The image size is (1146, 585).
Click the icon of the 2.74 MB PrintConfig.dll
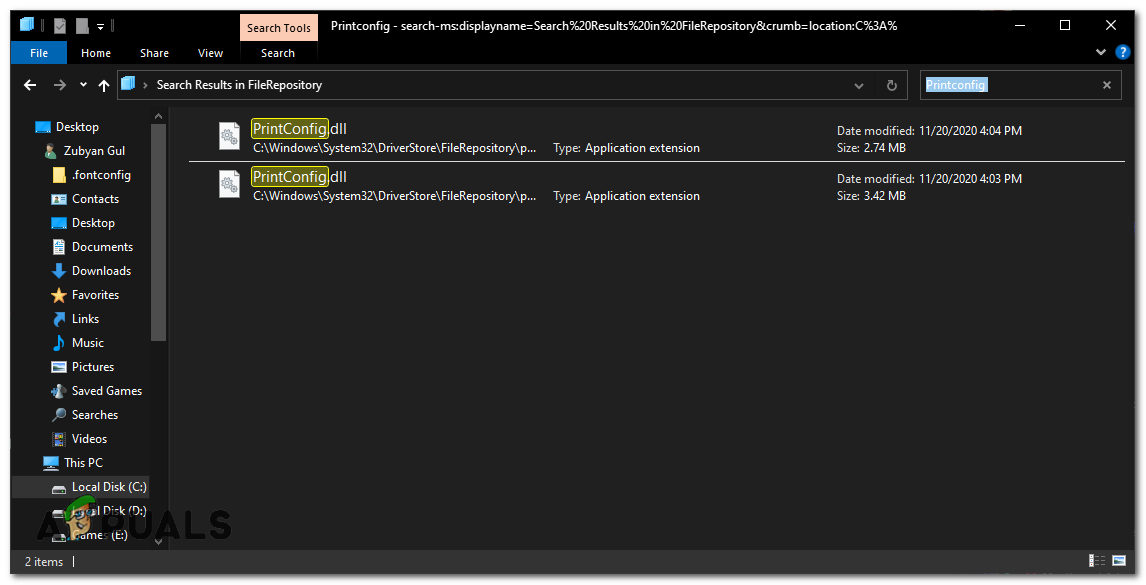(229, 137)
